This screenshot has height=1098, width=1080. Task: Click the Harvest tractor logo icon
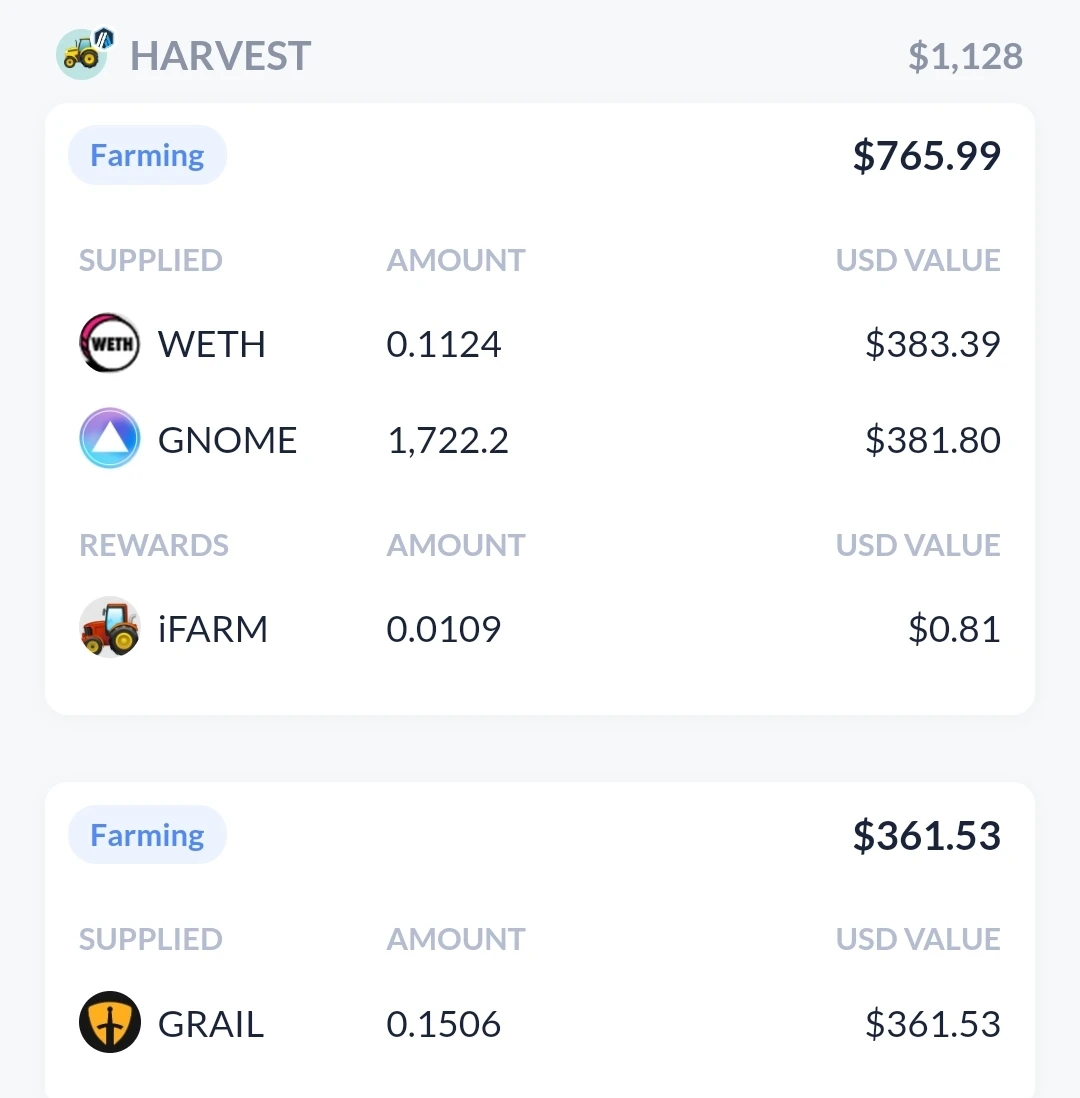point(81,55)
